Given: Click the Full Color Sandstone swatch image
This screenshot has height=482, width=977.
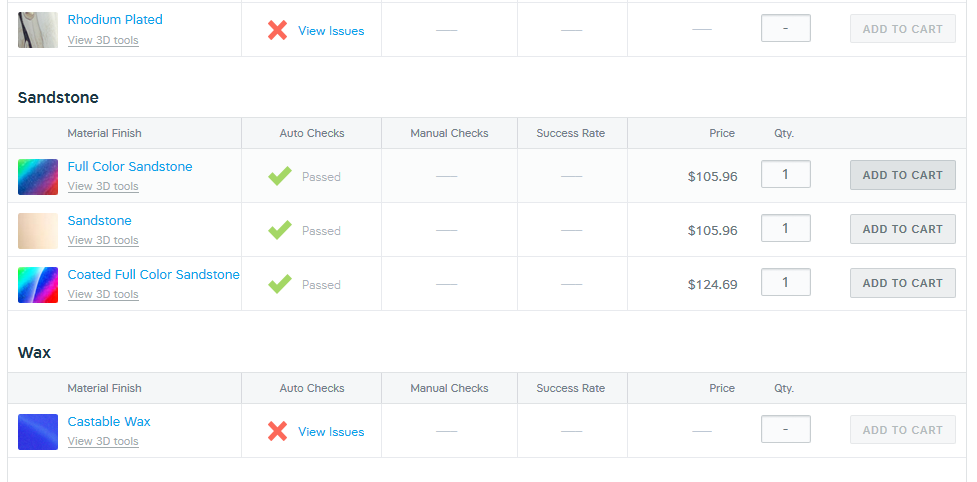Looking at the screenshot, I should tap(38, 177).
